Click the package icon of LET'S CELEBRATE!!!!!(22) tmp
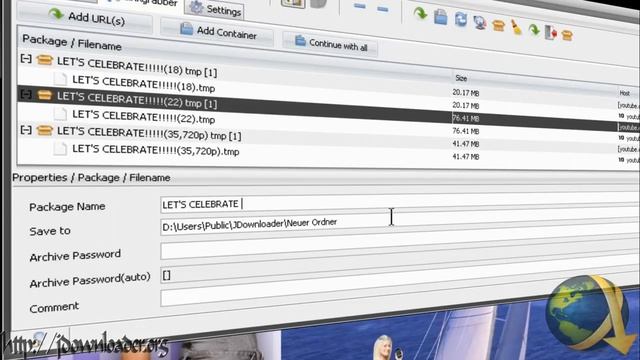The height and width of the screenshot is (360, 640). (x=44, y=95)
